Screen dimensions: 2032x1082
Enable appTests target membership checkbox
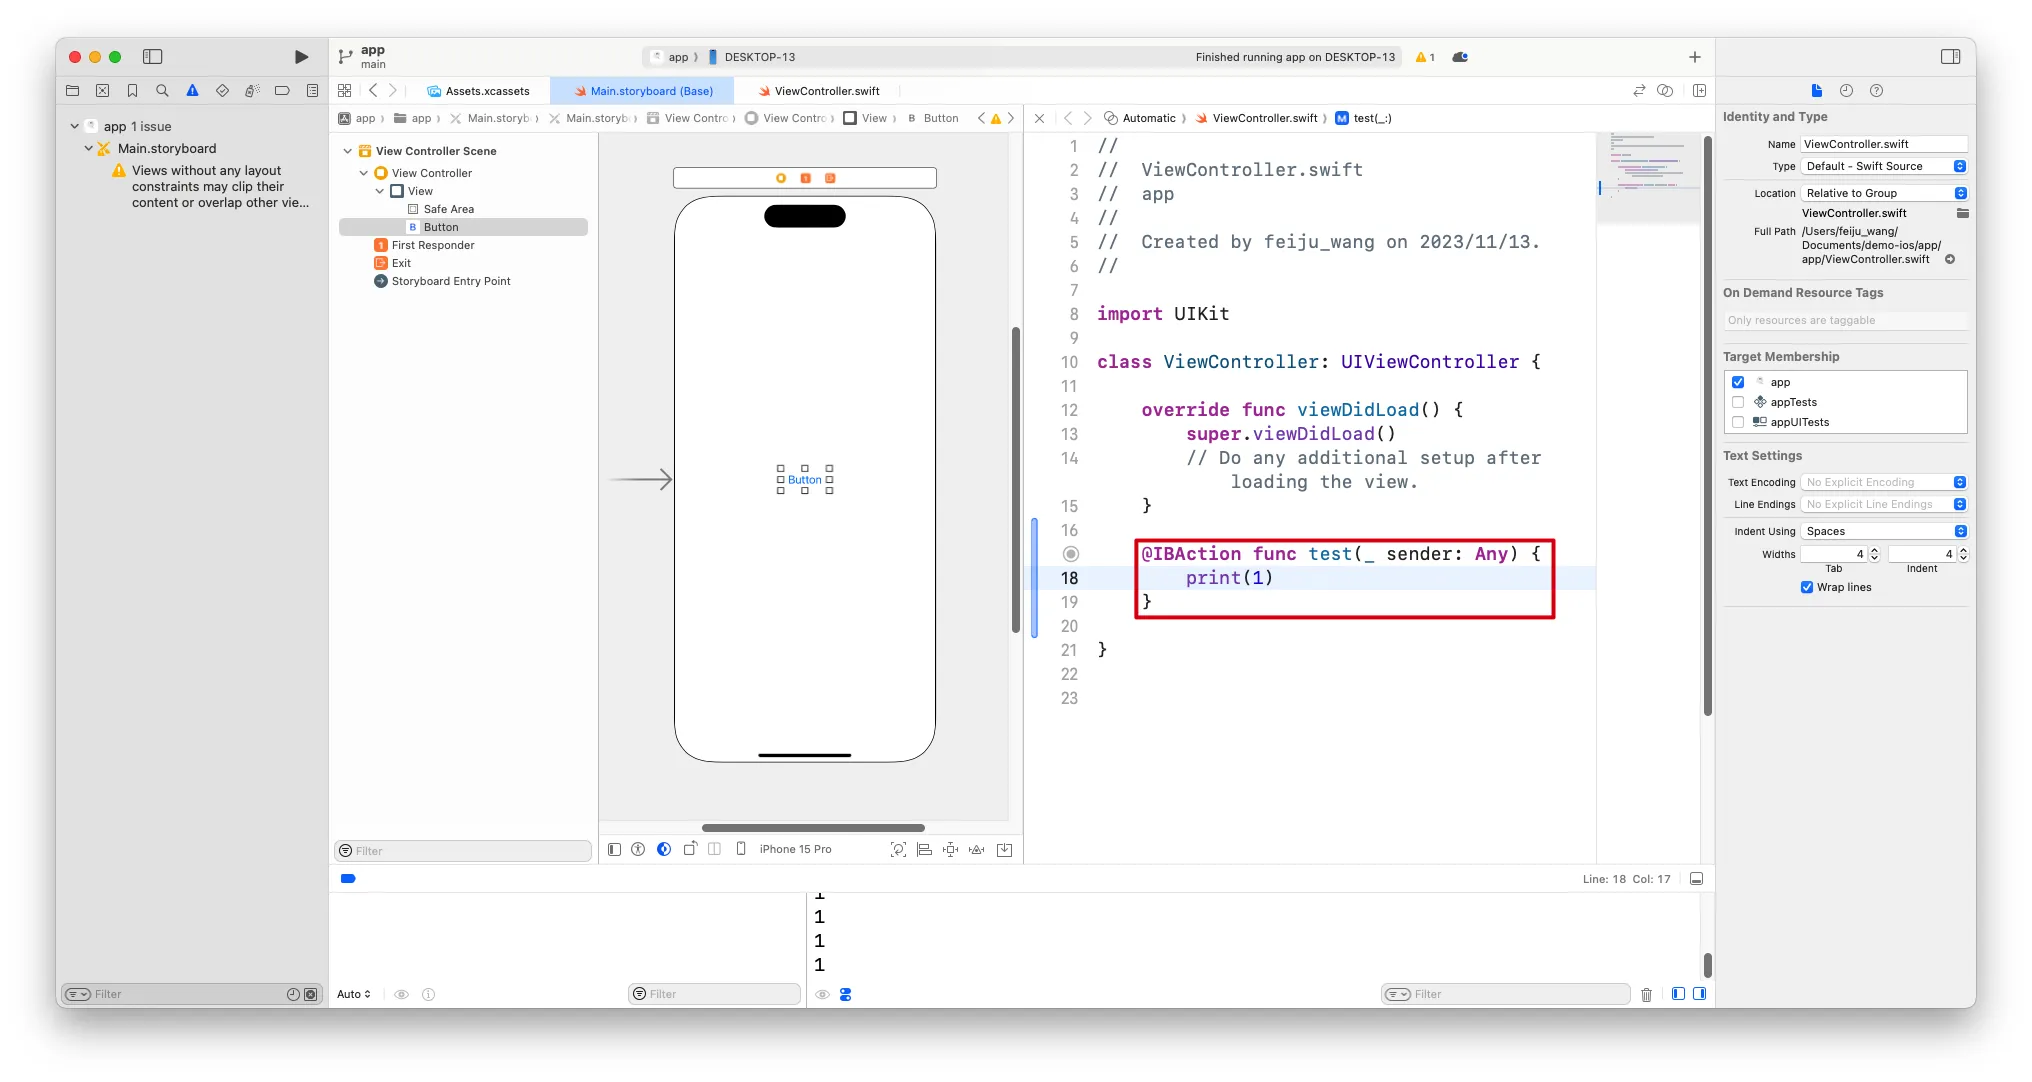(1738, 402)
